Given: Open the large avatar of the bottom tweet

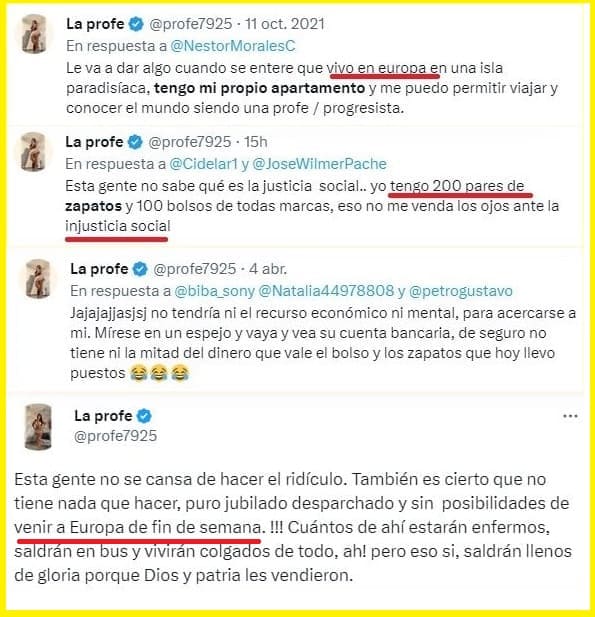Looking at the screenshot, I should coord(38,427).
